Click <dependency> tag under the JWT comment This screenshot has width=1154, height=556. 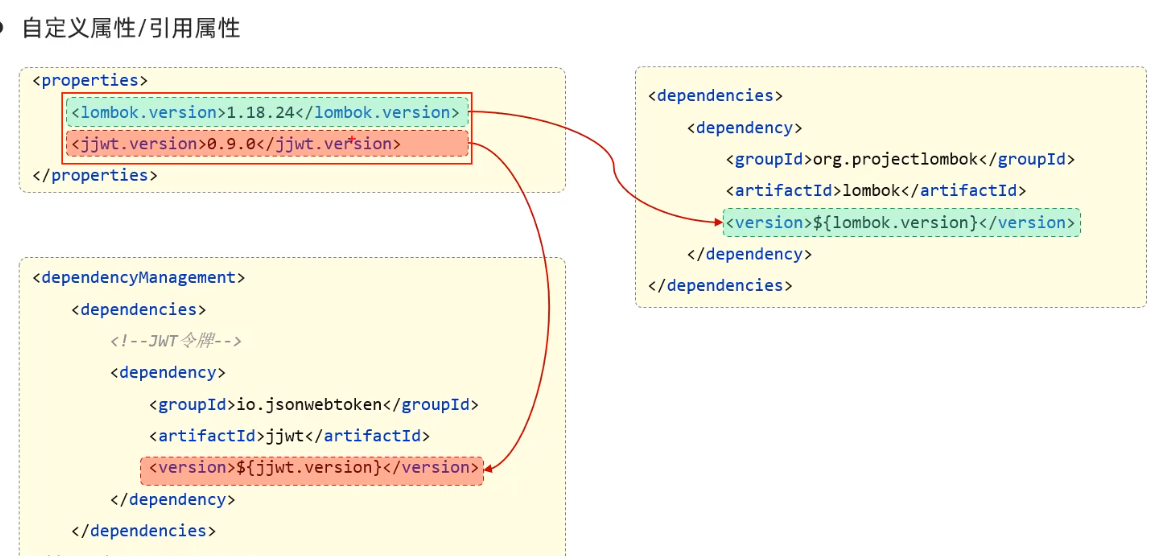click(168, 372)
